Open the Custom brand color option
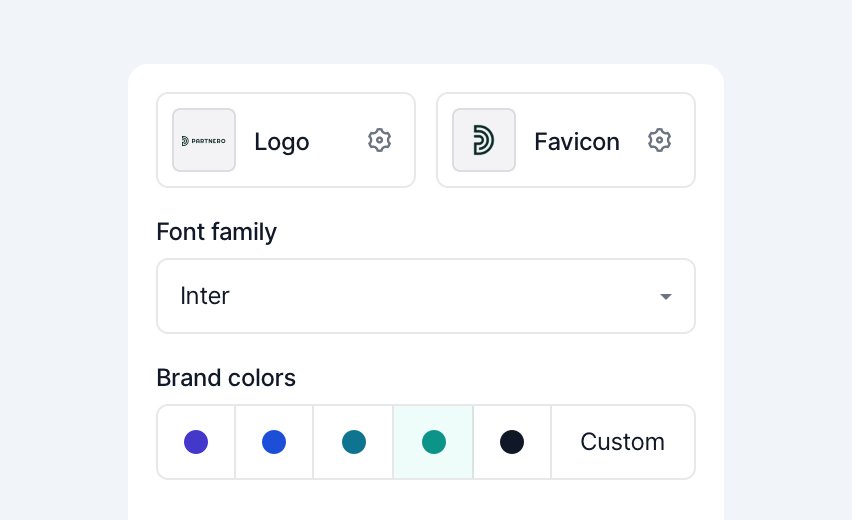The image size is (852, 520). (623, 442)
